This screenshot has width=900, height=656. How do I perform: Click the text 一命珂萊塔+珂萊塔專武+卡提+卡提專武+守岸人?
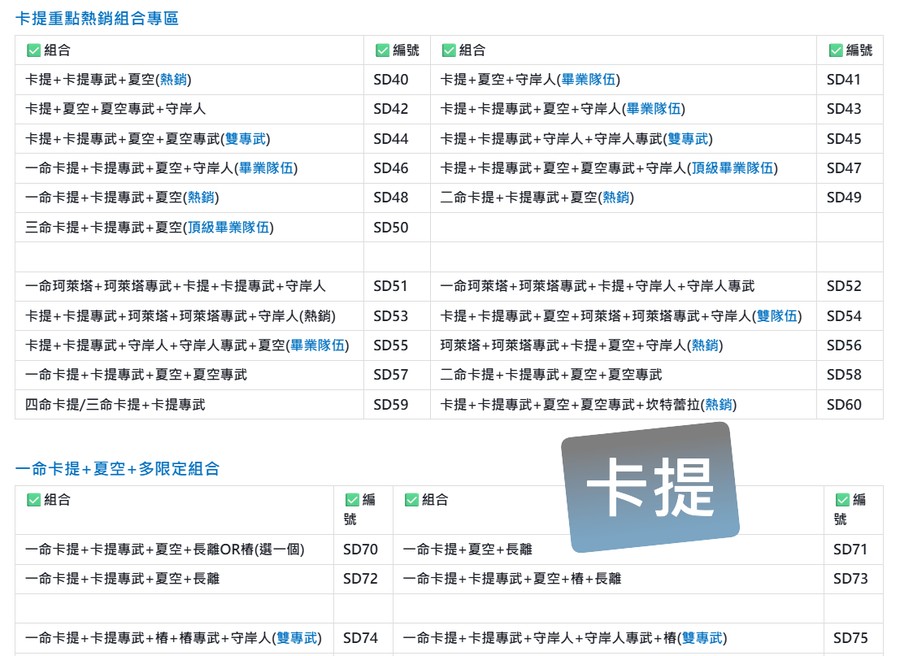[x=176, y=286]
